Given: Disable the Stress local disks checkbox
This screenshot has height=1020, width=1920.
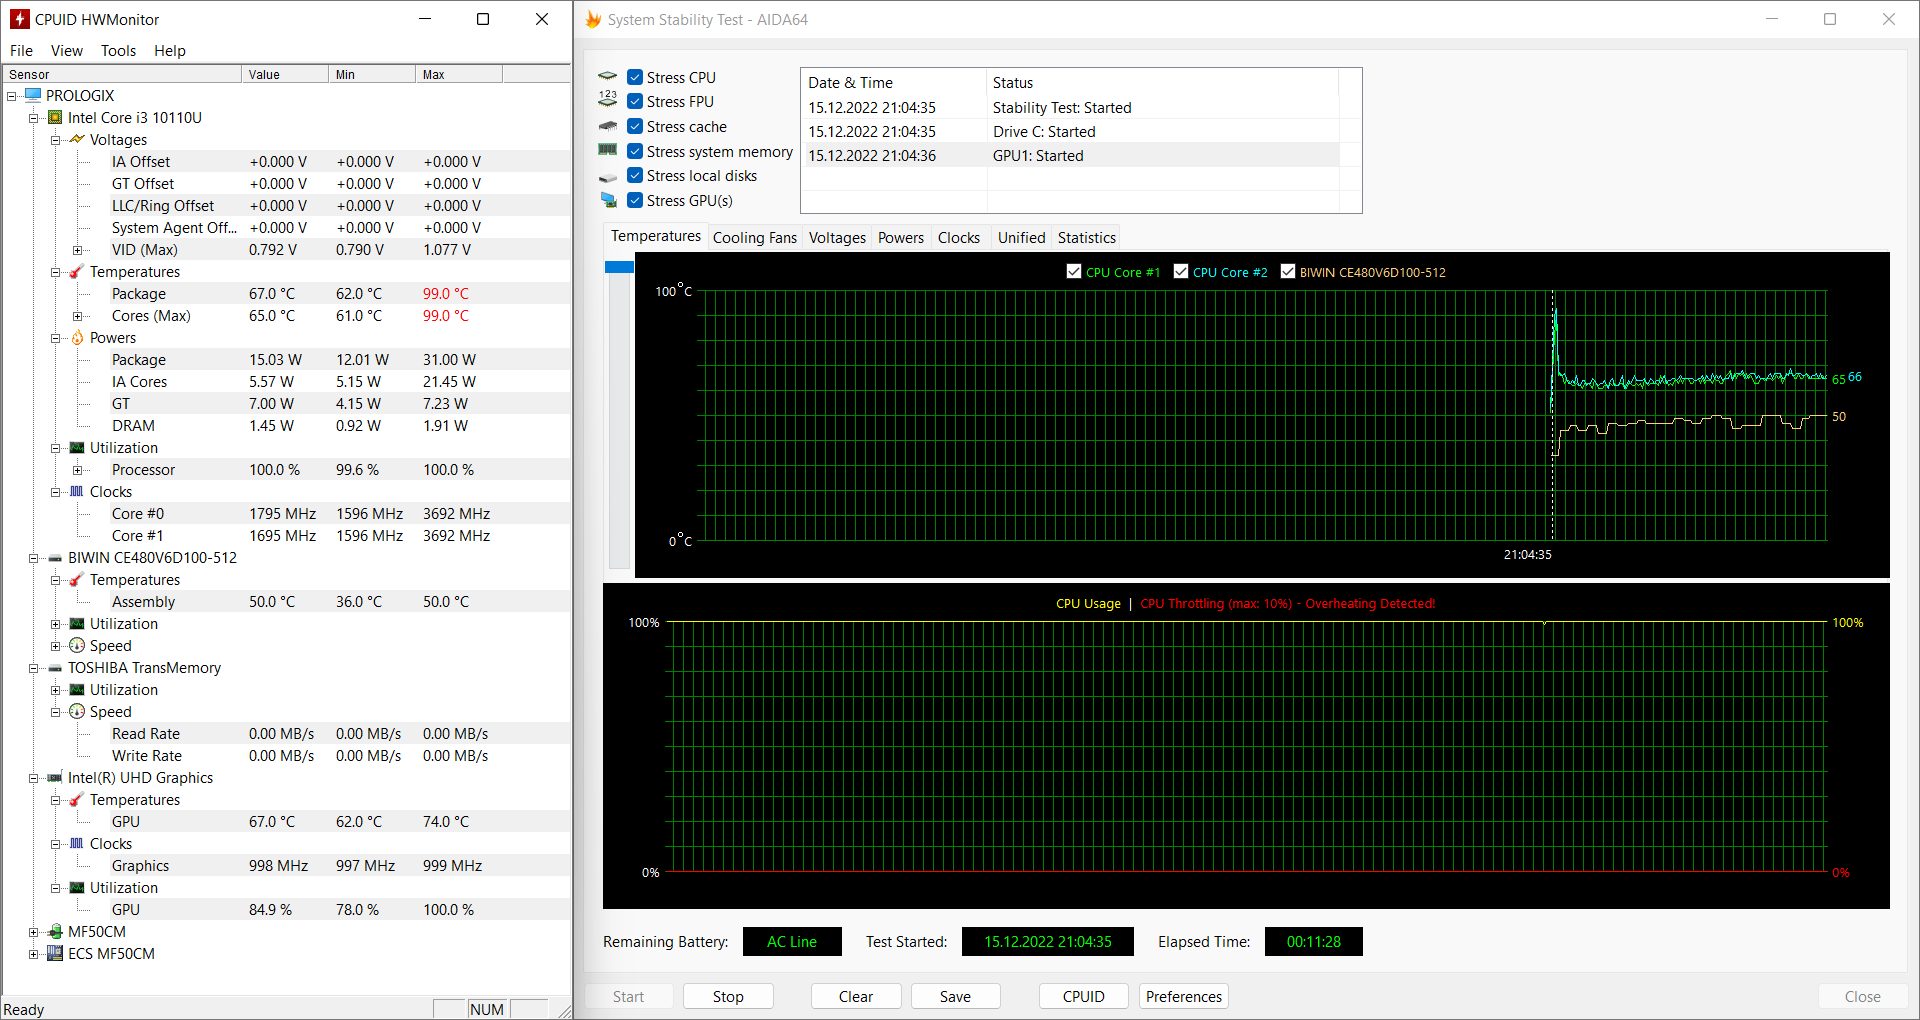Looking at the screenshot, I should click(635, 175).
